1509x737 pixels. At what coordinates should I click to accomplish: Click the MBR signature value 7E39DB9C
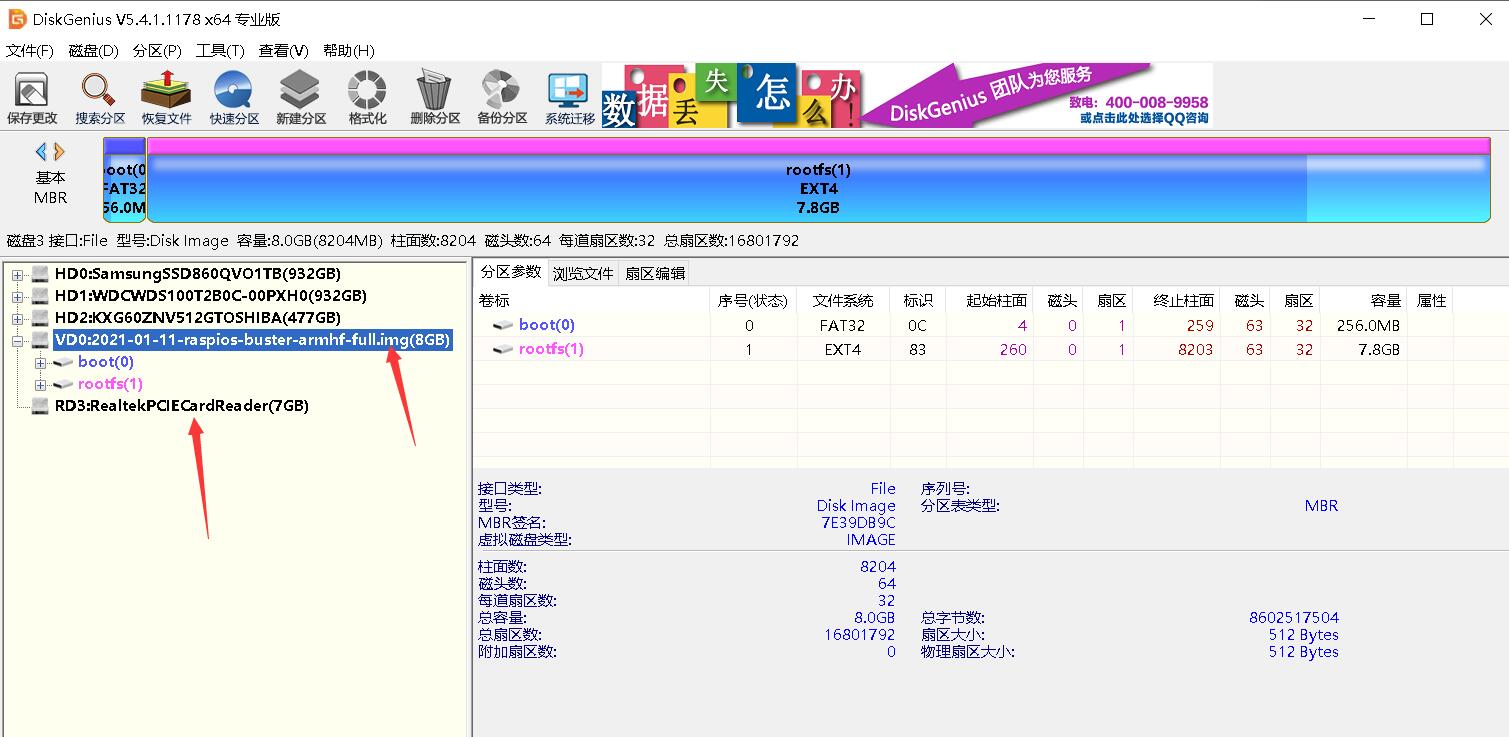coord(858,522)
